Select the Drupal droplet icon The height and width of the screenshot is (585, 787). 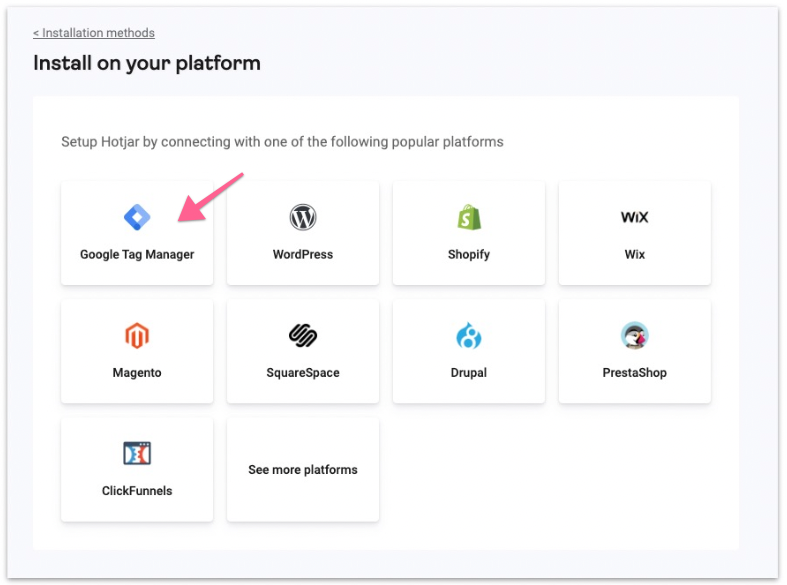[469, 336]
